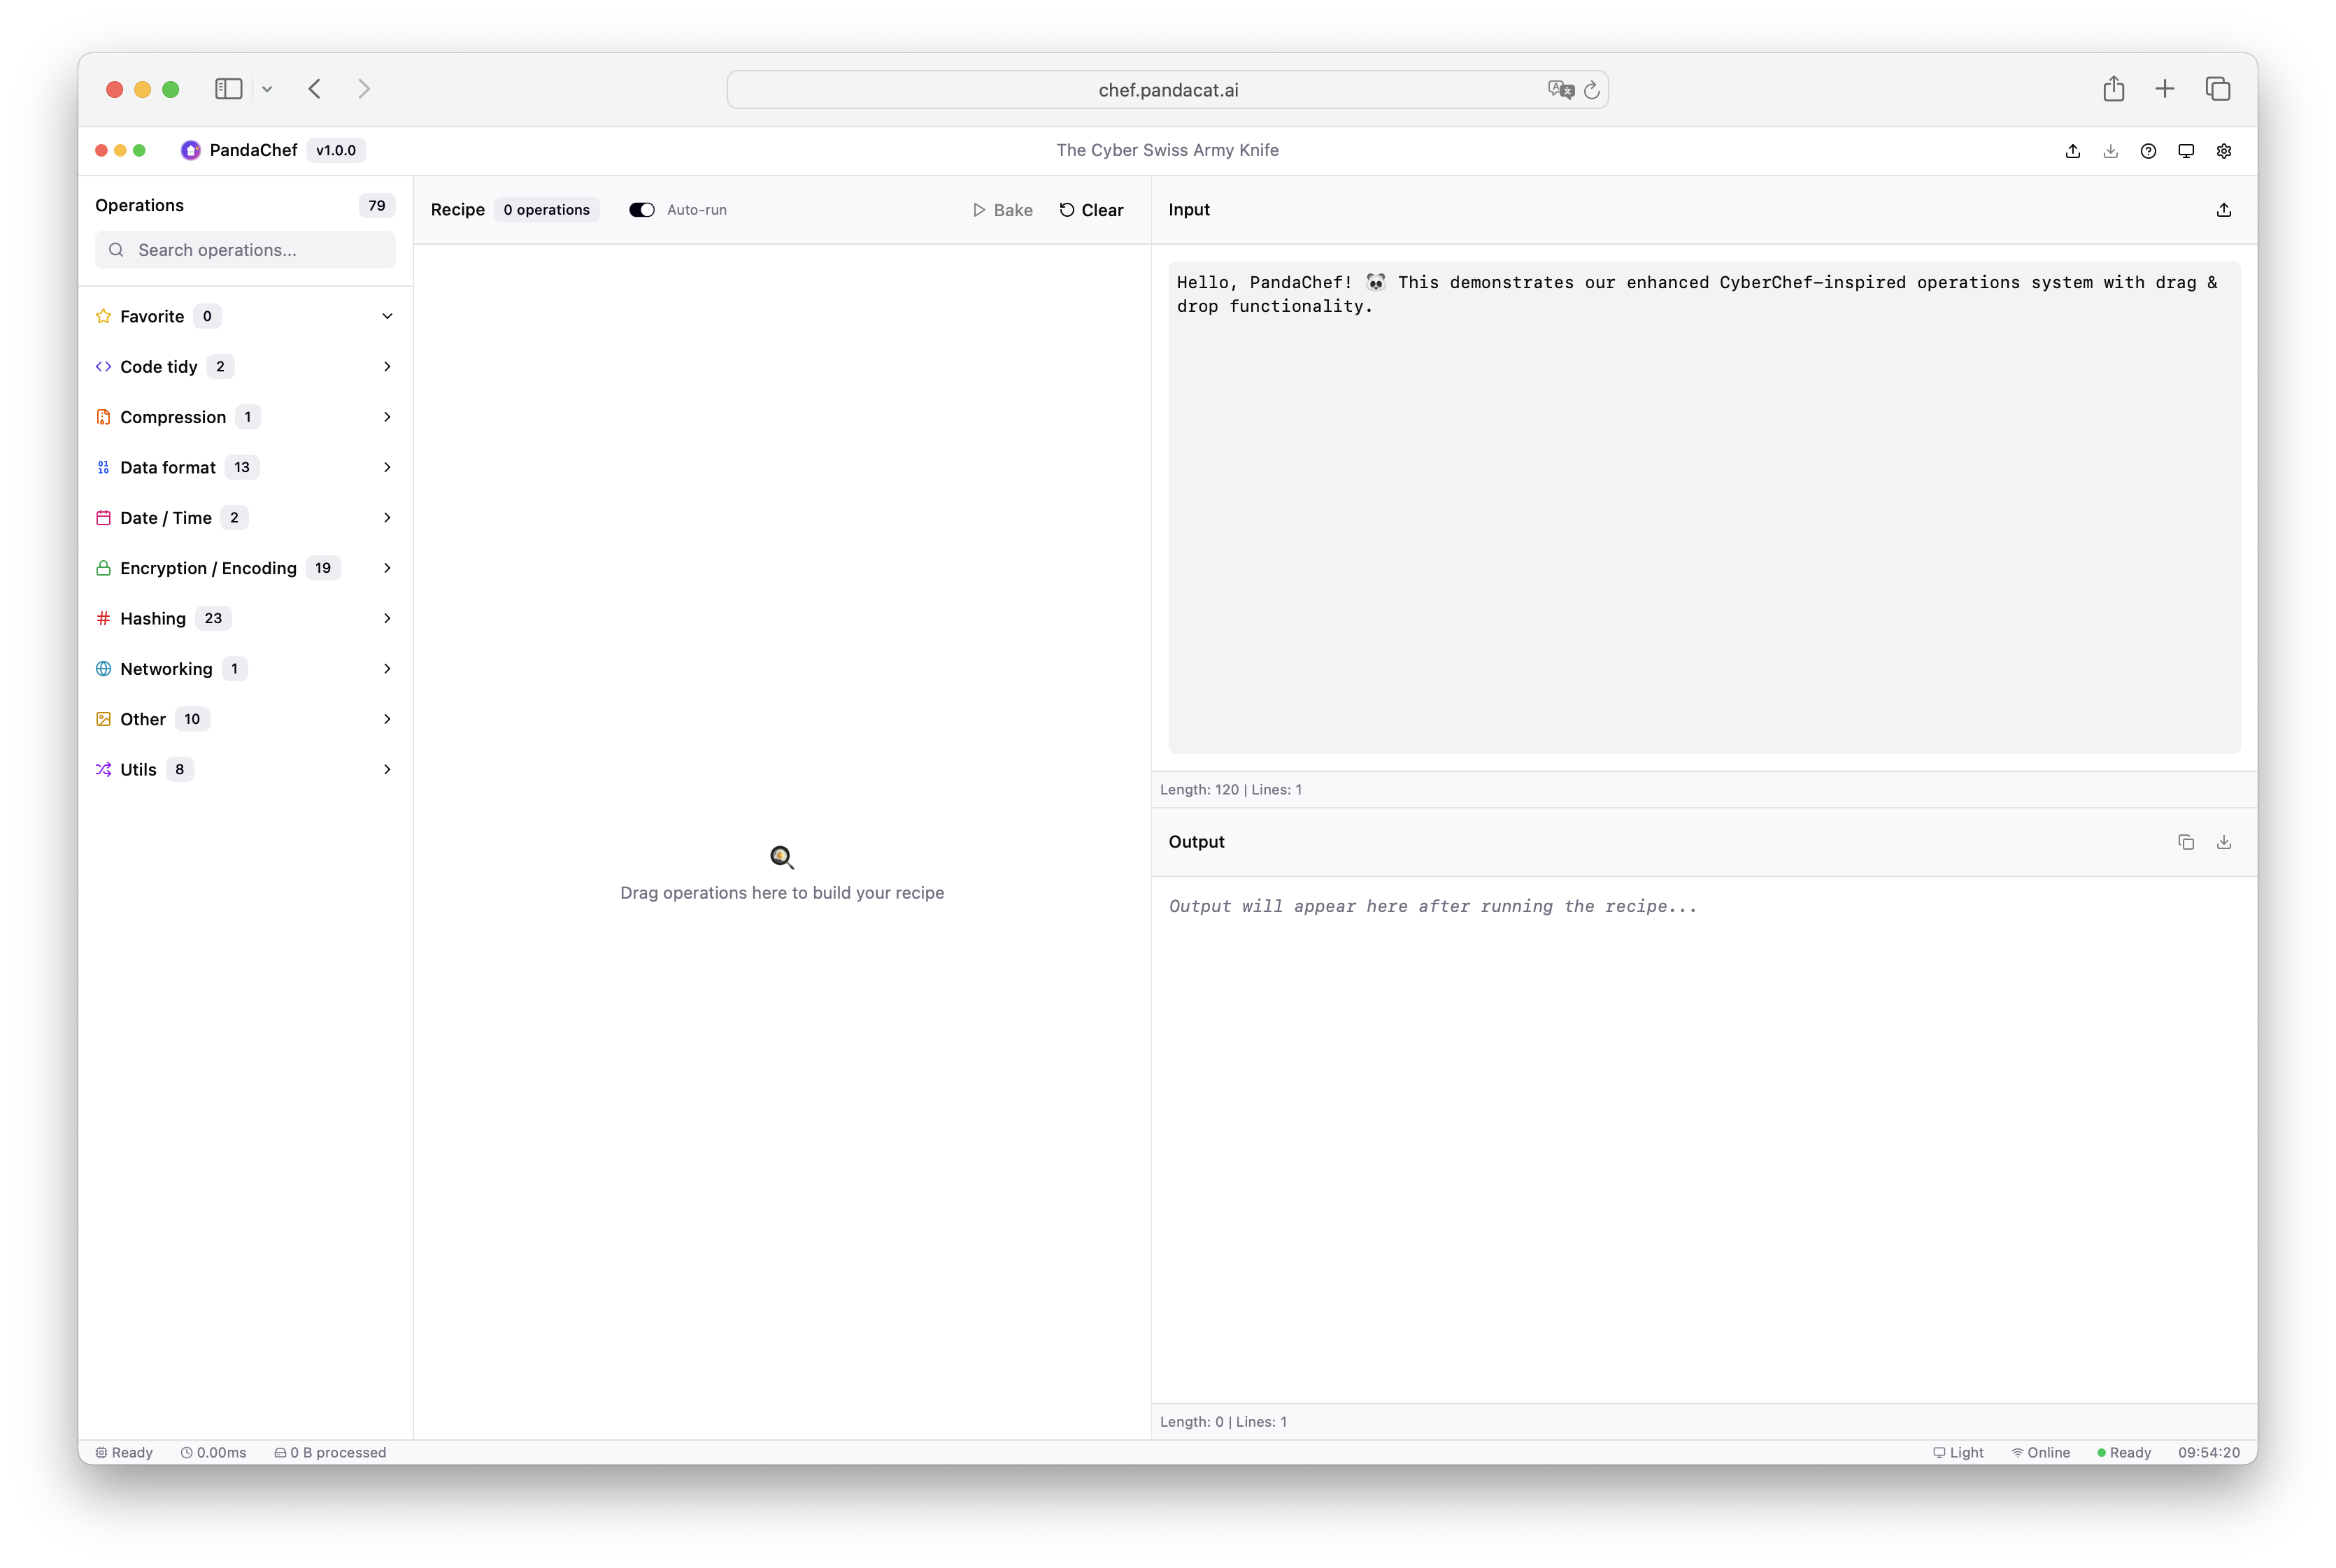Screen dimensions: 2336x1568
Task: Go back in browser history
Action: [315, 89]
